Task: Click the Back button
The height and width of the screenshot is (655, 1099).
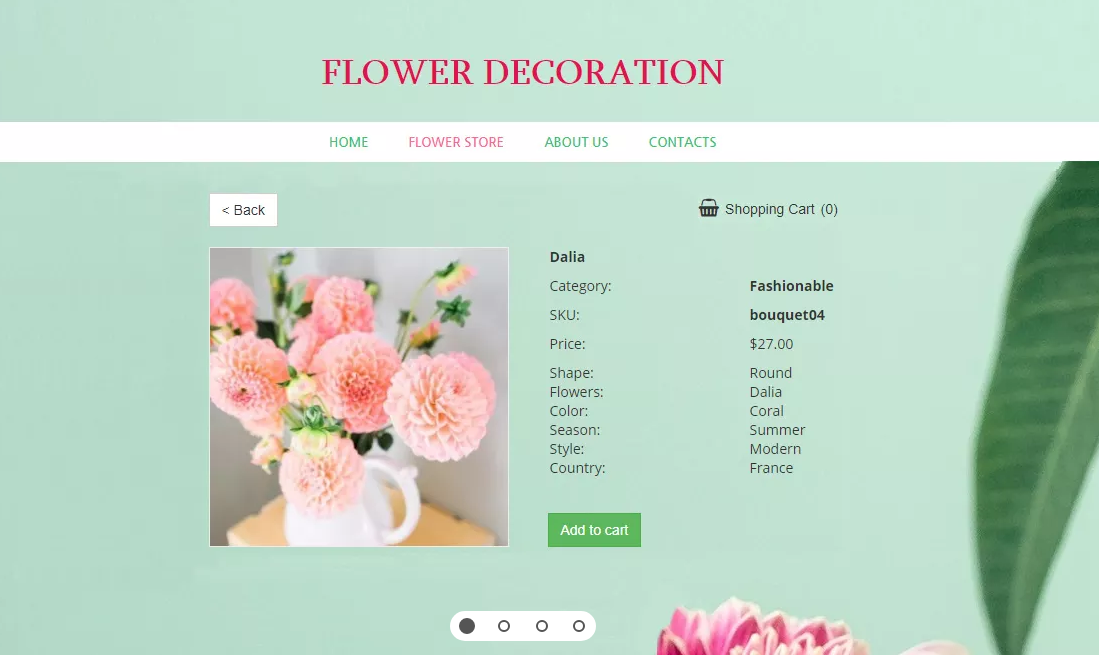Action: (243, 210)
